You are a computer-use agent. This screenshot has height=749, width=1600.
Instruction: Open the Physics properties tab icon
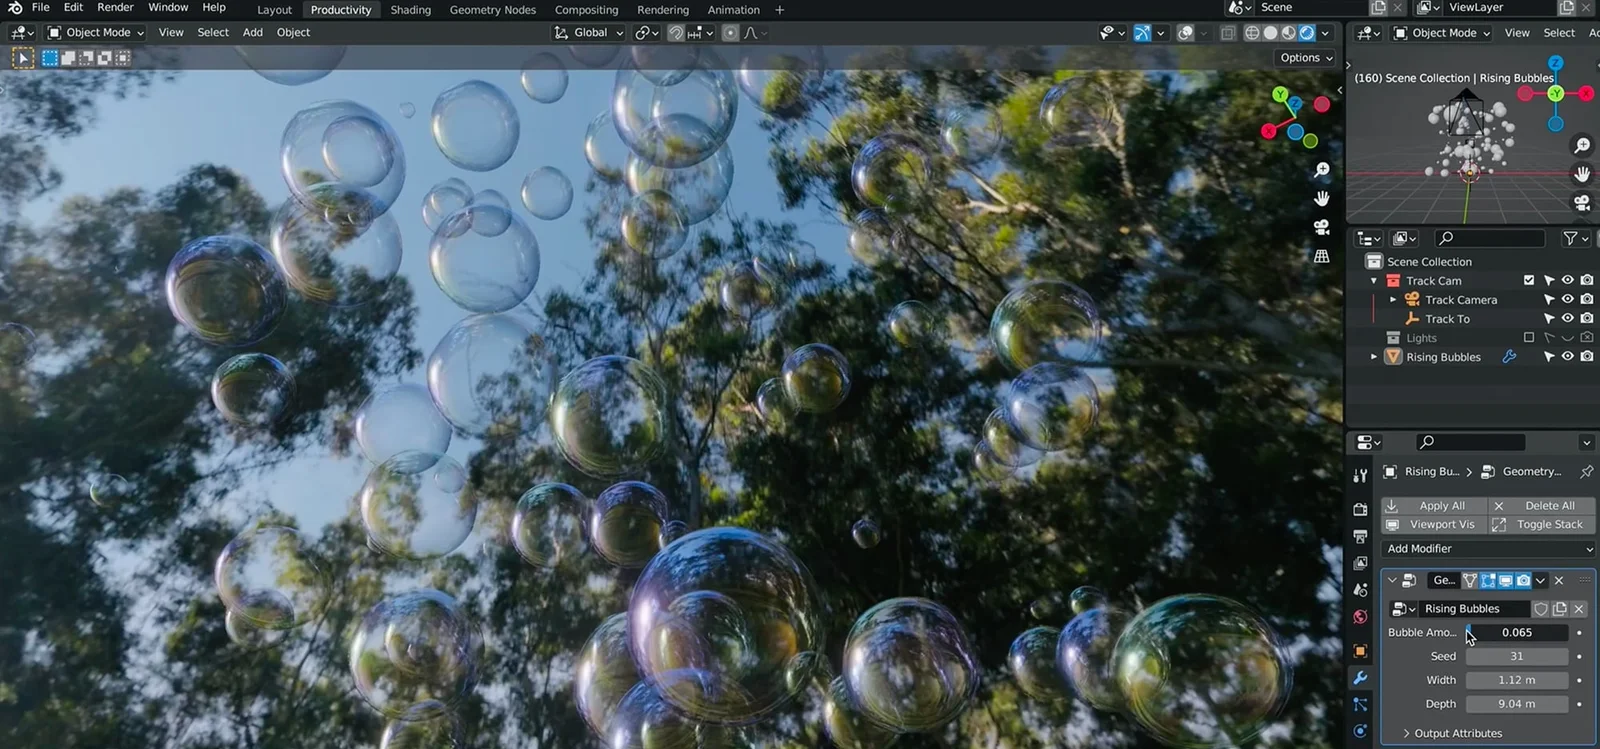click(x=1360, y=731)
